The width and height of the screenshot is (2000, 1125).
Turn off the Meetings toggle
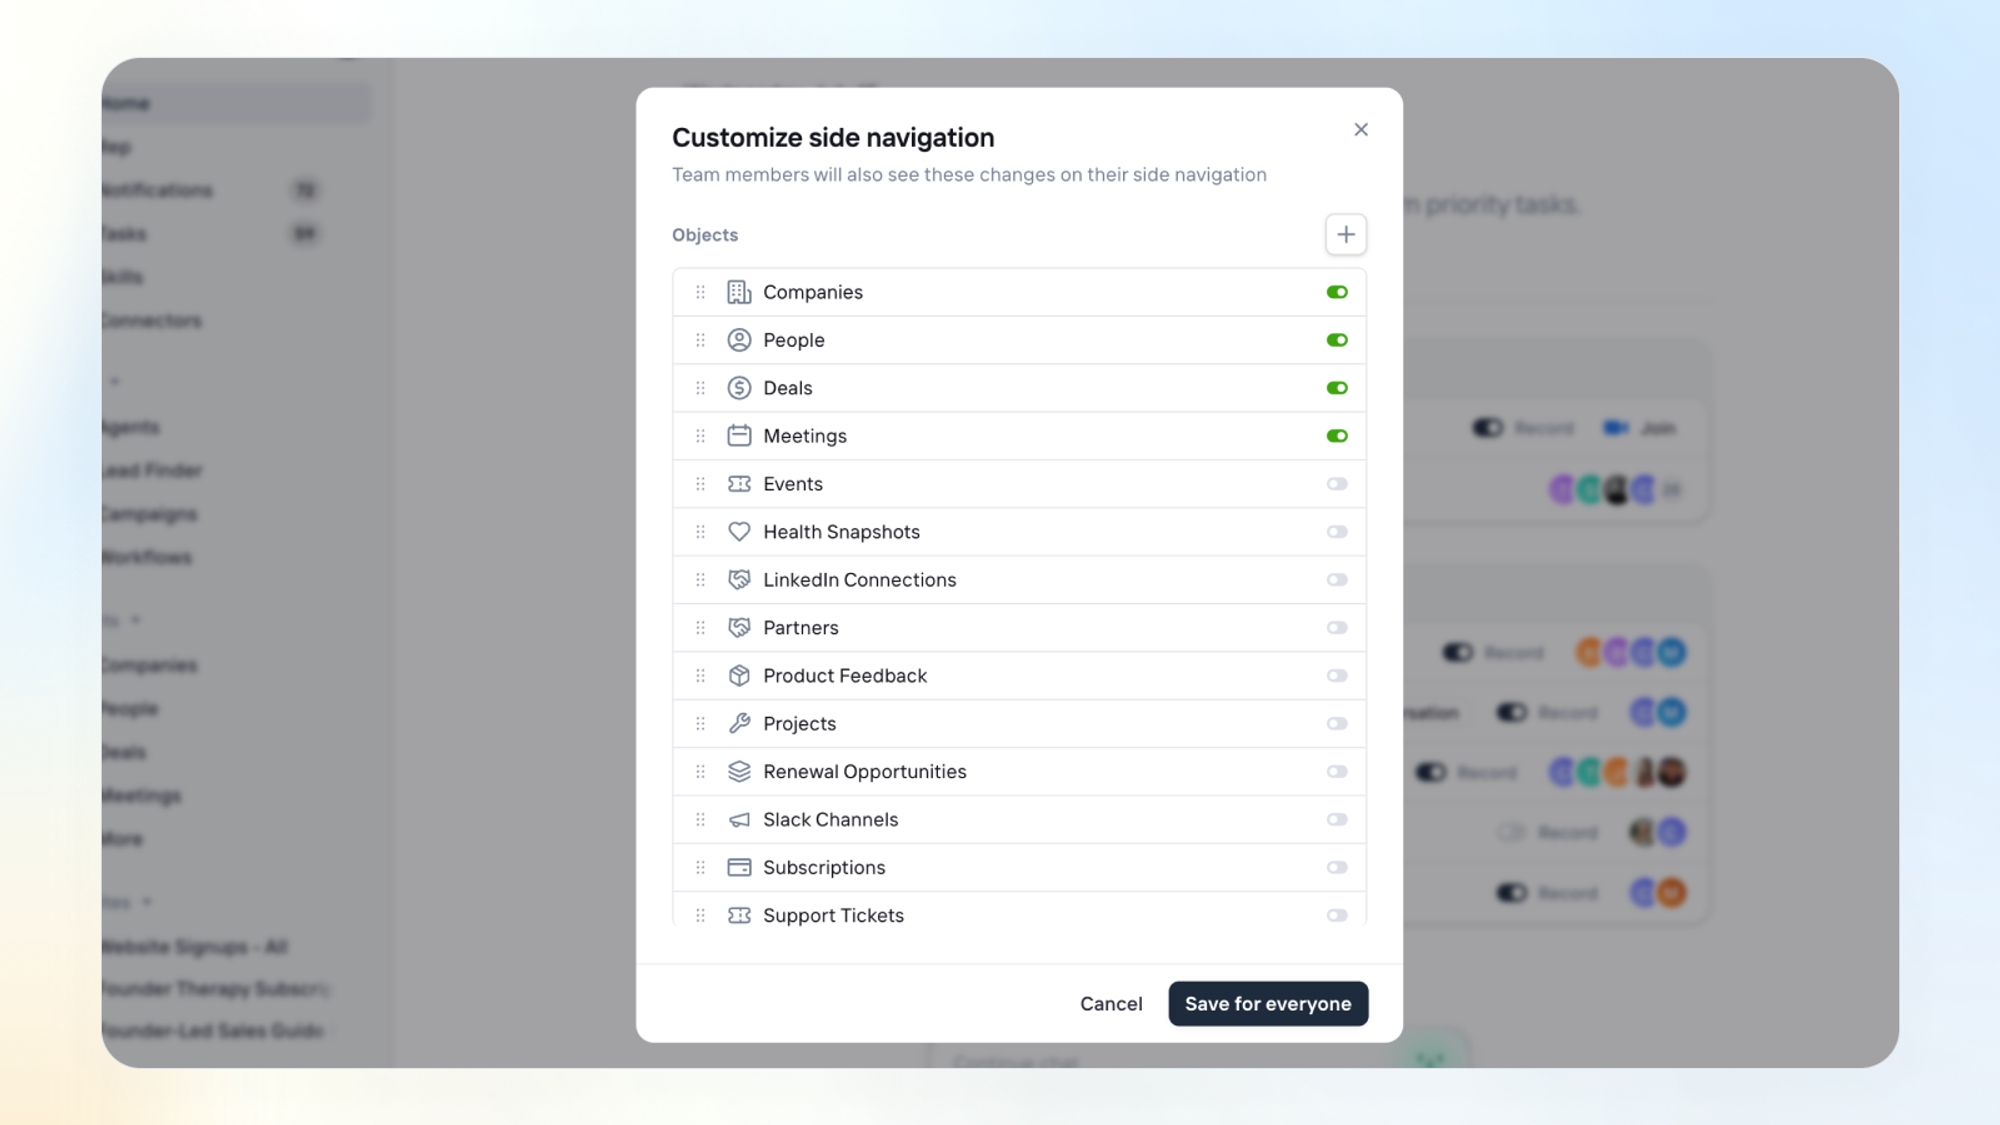[1337, 436]
